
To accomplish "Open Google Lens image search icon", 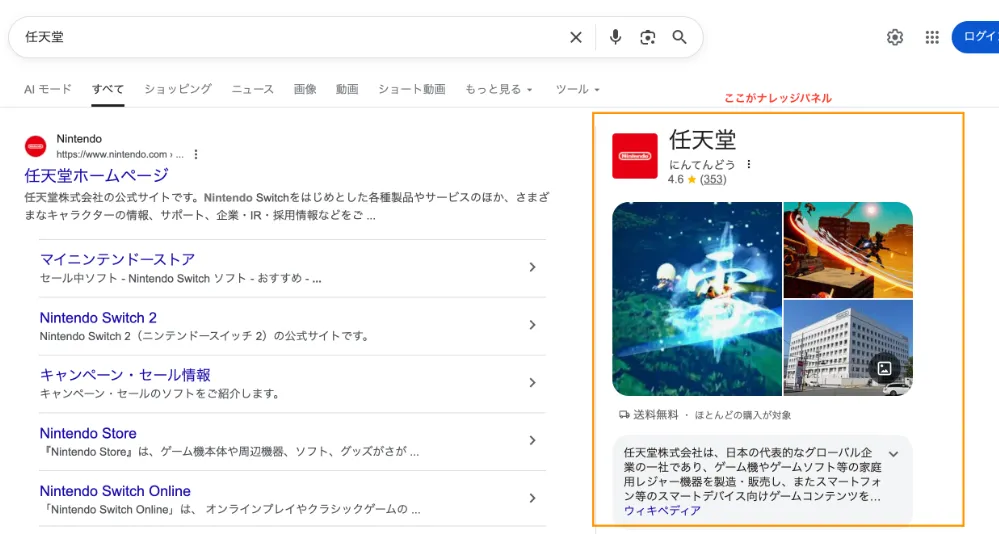I will tap(648, 37).
